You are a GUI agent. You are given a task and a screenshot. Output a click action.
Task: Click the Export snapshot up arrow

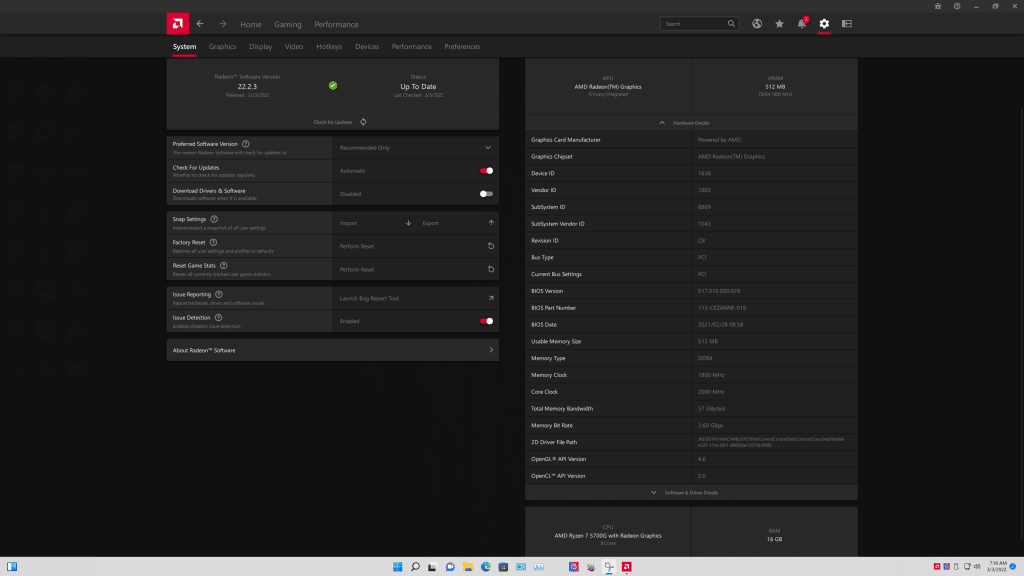(x=491, y=223)
